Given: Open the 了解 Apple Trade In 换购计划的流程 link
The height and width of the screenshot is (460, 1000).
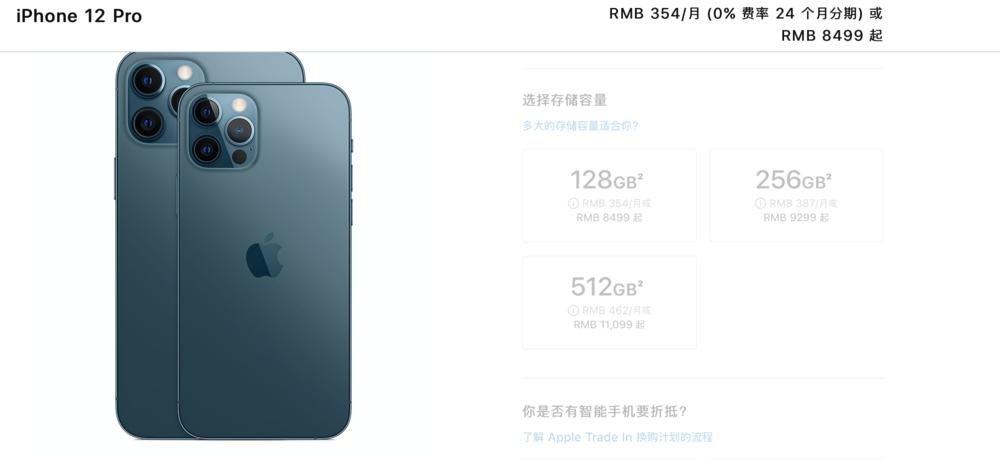Looking at the screenshot, I should 617,437.
